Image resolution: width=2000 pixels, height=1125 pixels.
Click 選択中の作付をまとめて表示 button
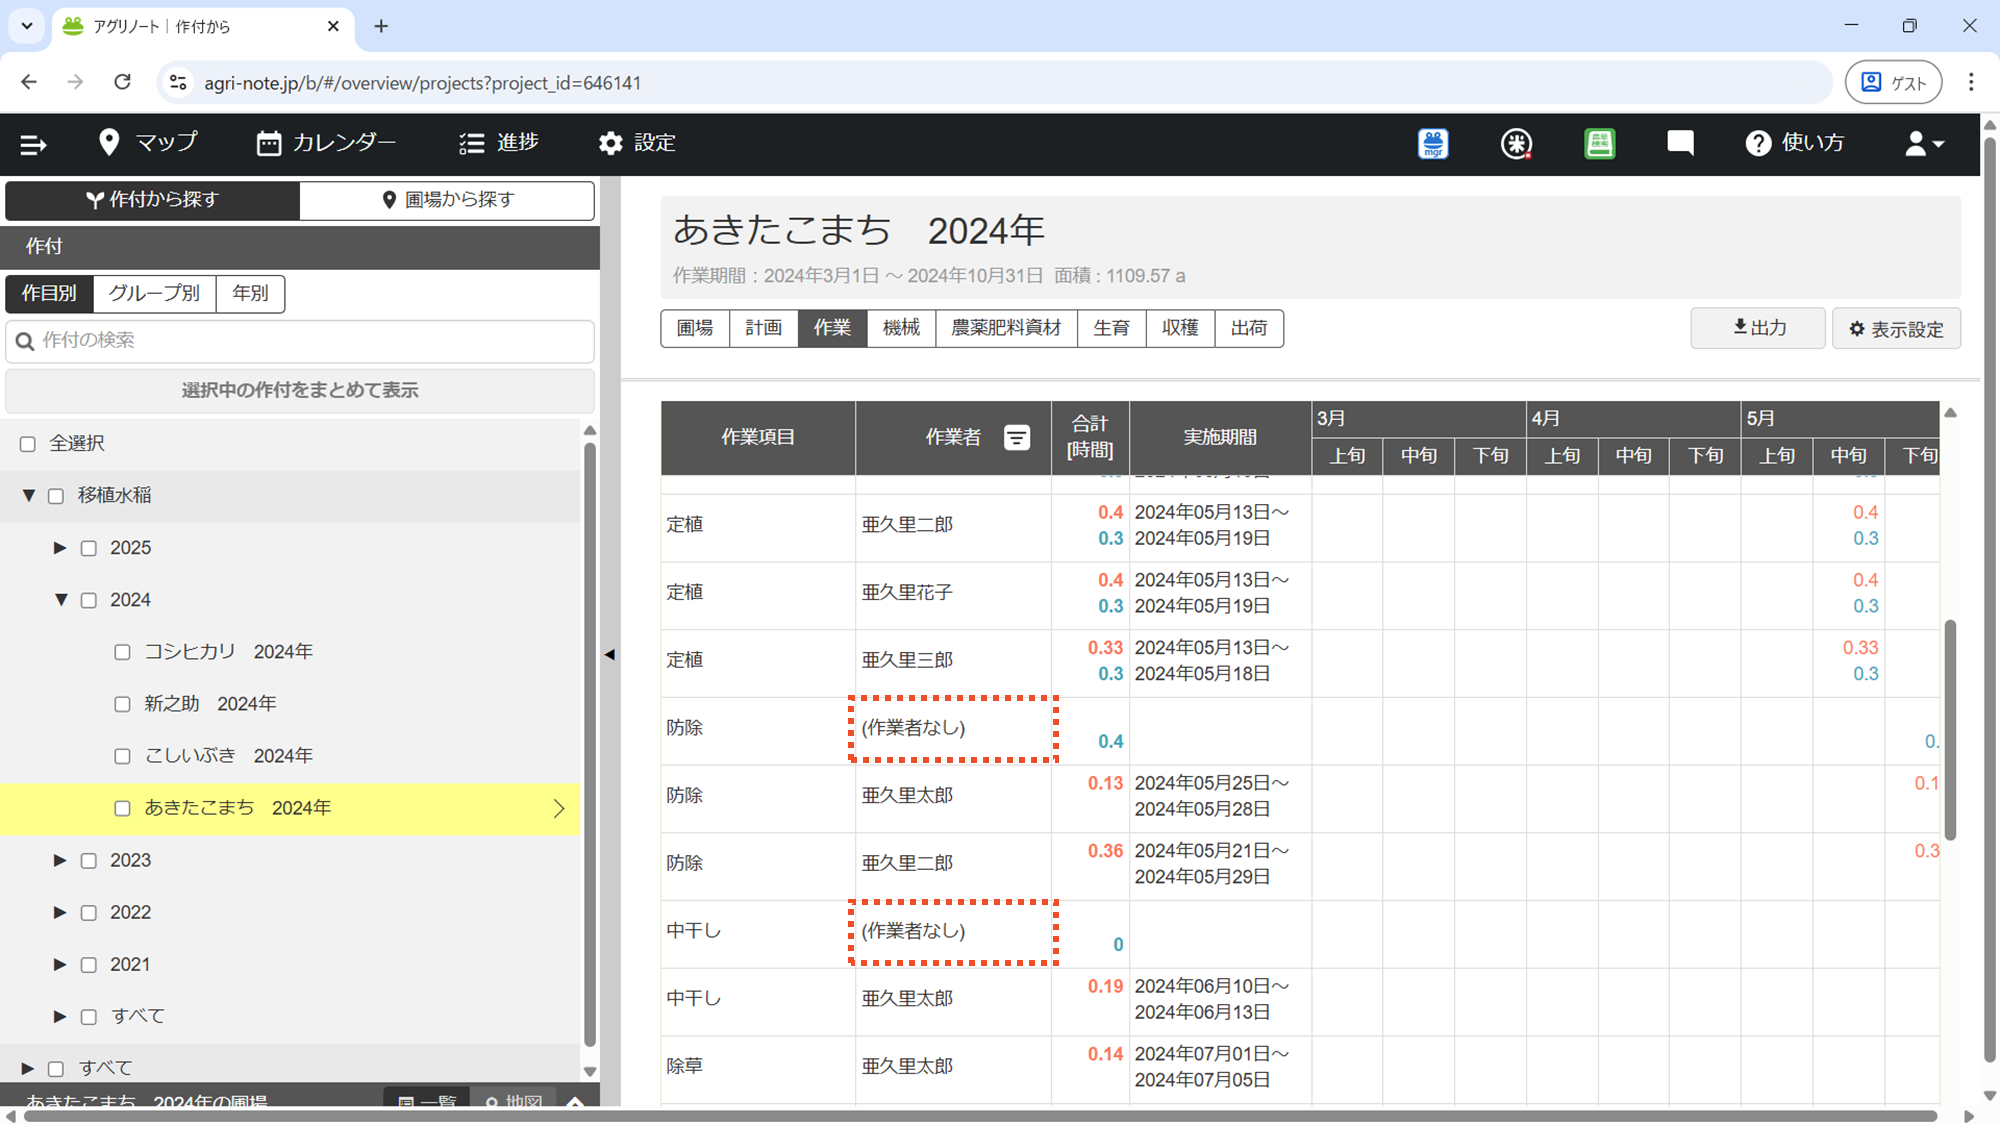[x=300, y=390]
